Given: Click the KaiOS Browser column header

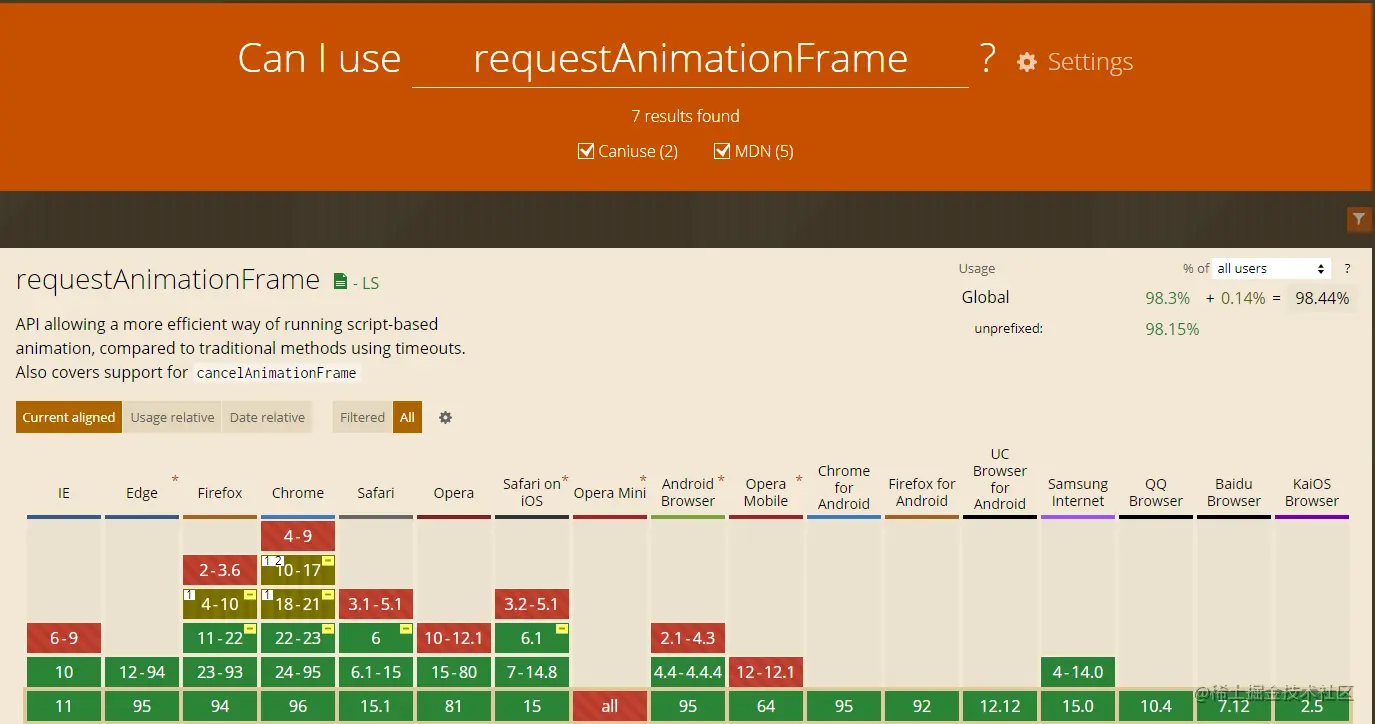Looking at the screenshot, I should coord(1312,492).
